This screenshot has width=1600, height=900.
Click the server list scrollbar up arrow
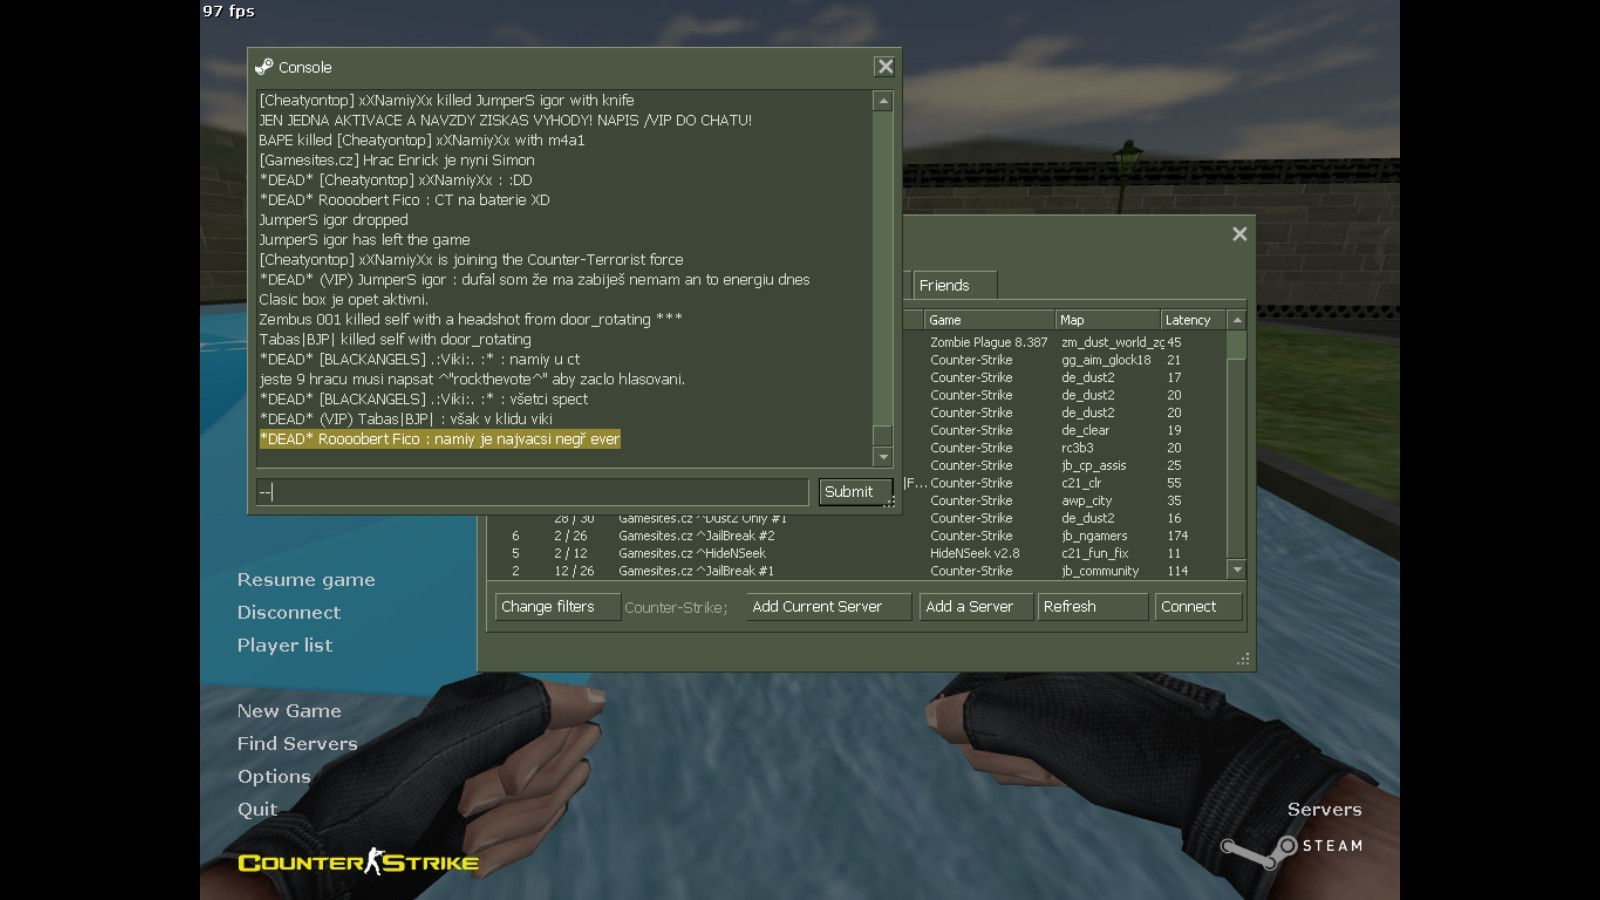(x=1237, y=320)
